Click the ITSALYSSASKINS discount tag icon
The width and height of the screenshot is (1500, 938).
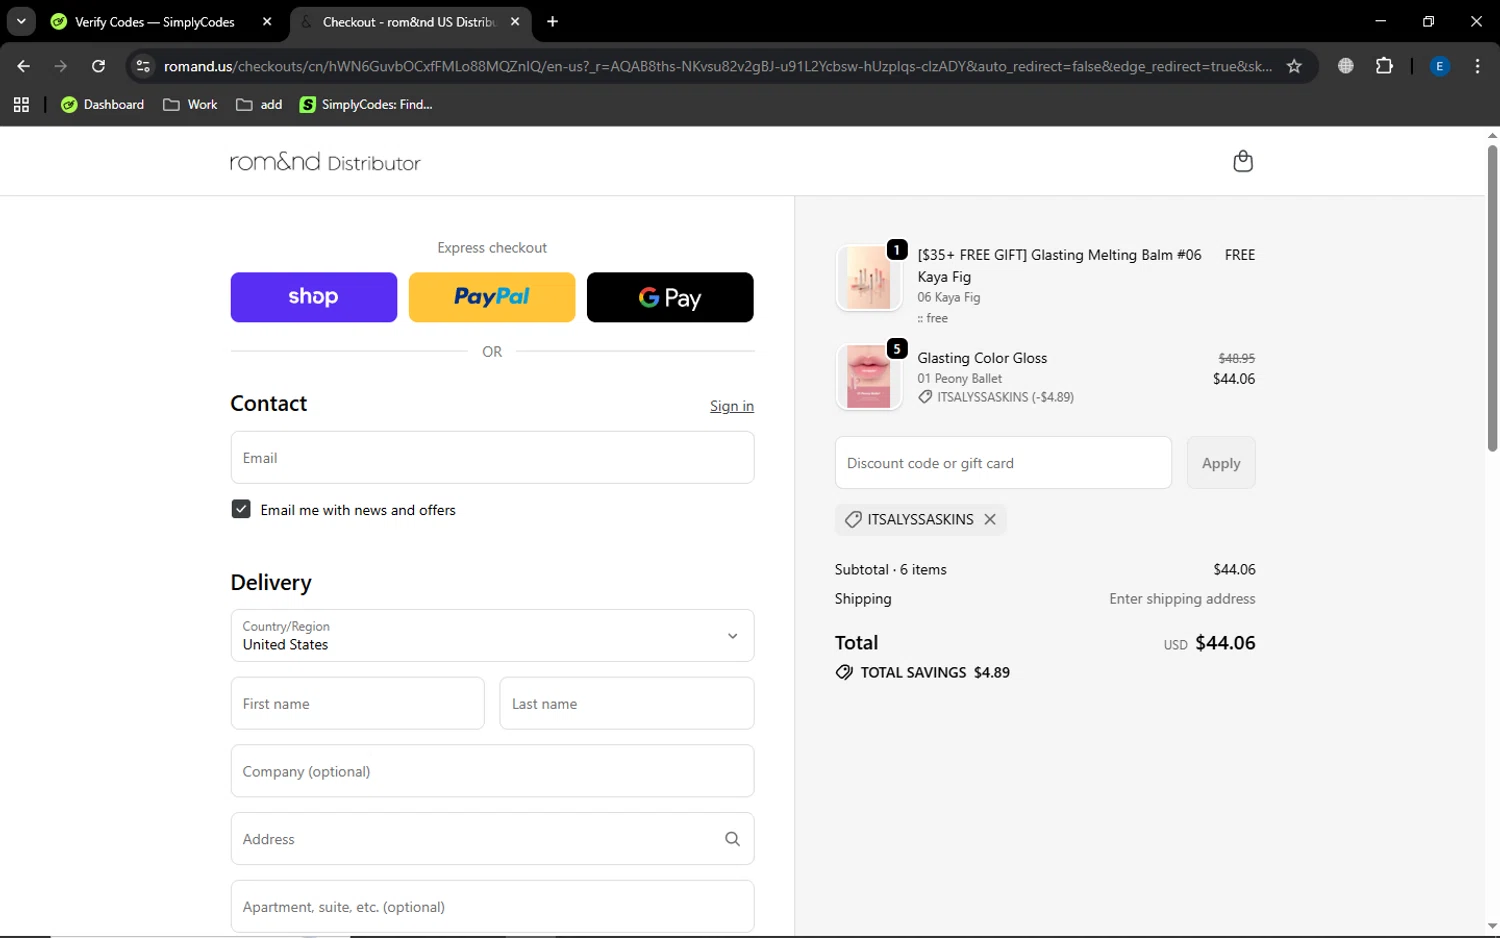tap(853, 520)
